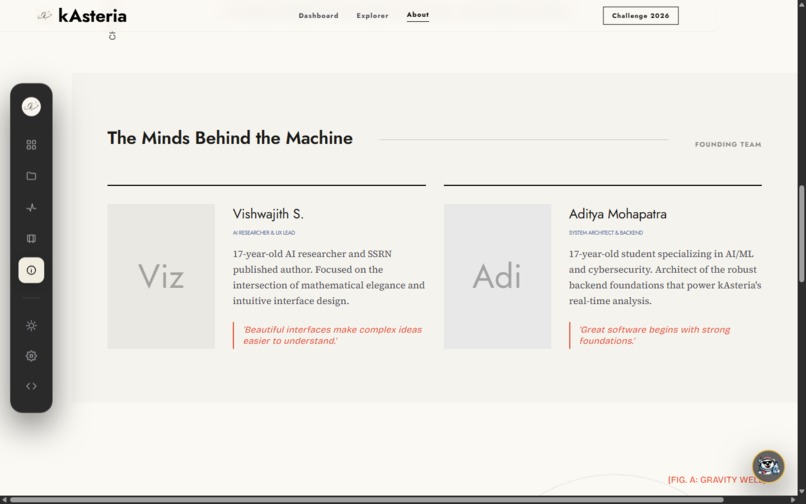The height and width of the screenshot is (504, 806).
Task: Open the folder icon in sidebar
Action: pyautogui.click(x=31, y=176)
